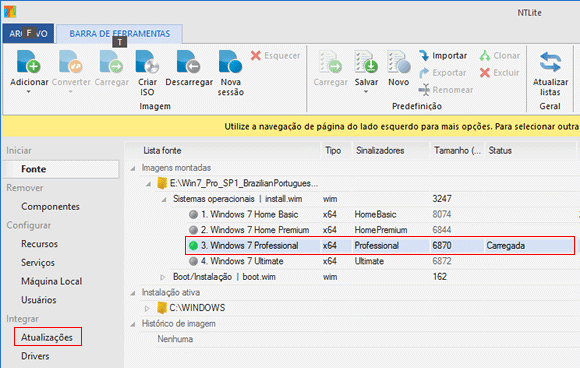Select Windows 7 Professional row text

point(249,246)
